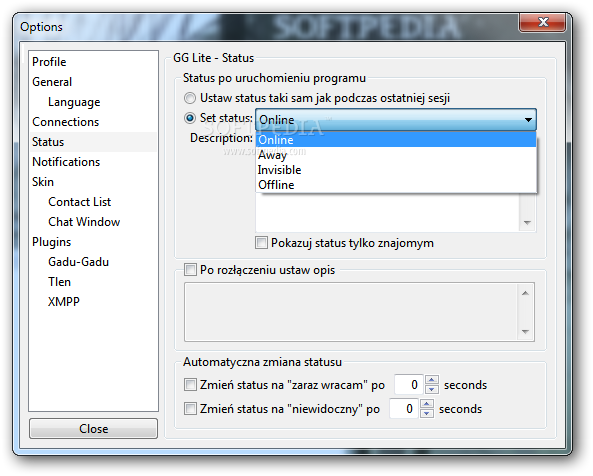Open Contact List skin settings

click(79, 202)
